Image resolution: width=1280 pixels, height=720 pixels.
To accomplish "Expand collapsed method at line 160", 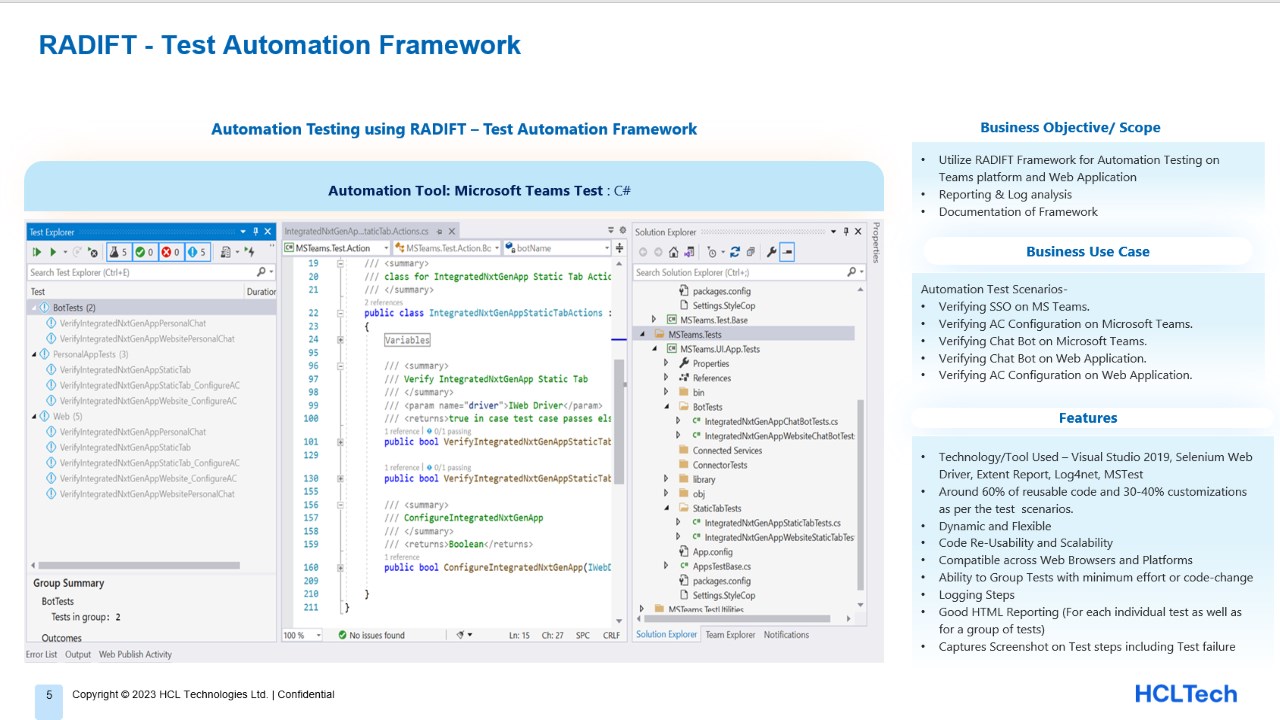I will (341, 568).
